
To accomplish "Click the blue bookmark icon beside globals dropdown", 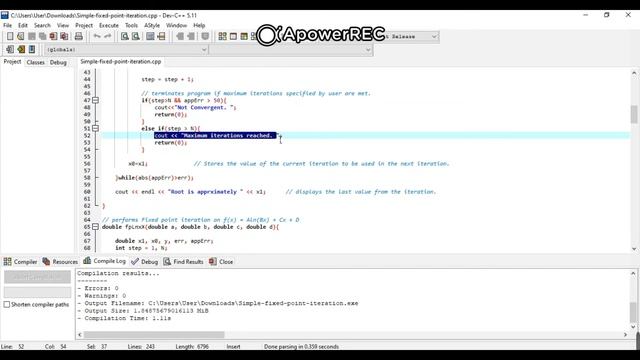I will (x=32, y=49).
